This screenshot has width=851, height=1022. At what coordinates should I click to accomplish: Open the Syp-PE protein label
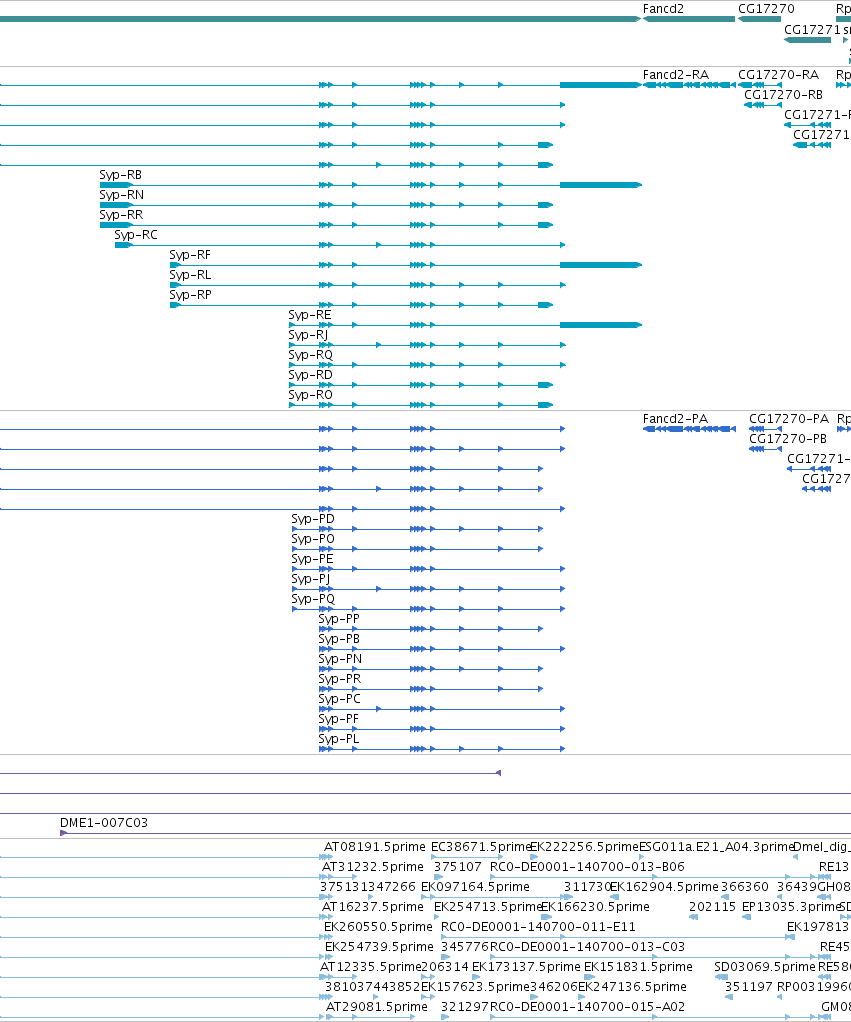[312, 559]
